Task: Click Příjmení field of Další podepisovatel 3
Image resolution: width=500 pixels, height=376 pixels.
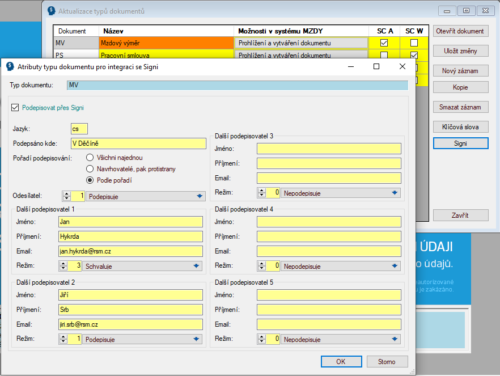Action: click(329, 163)
